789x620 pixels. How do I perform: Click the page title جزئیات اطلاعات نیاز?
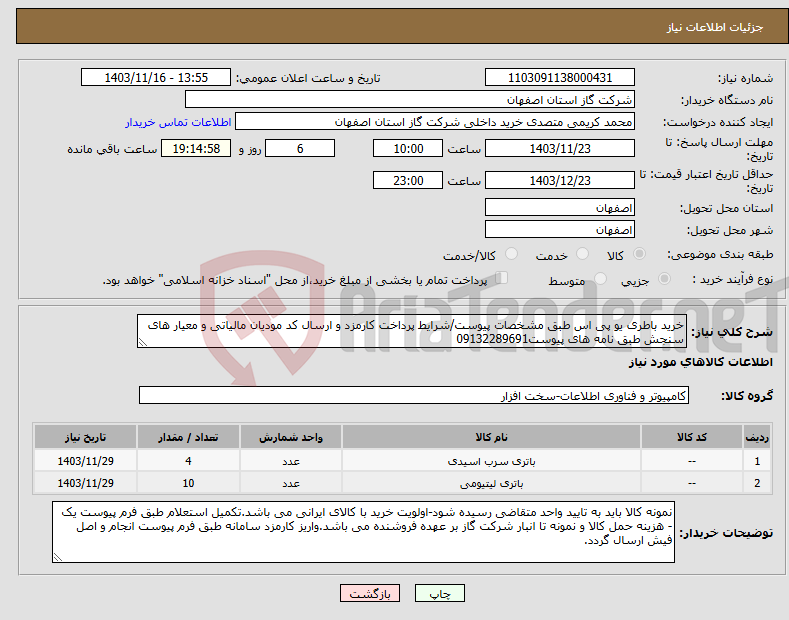coord(715,27)
